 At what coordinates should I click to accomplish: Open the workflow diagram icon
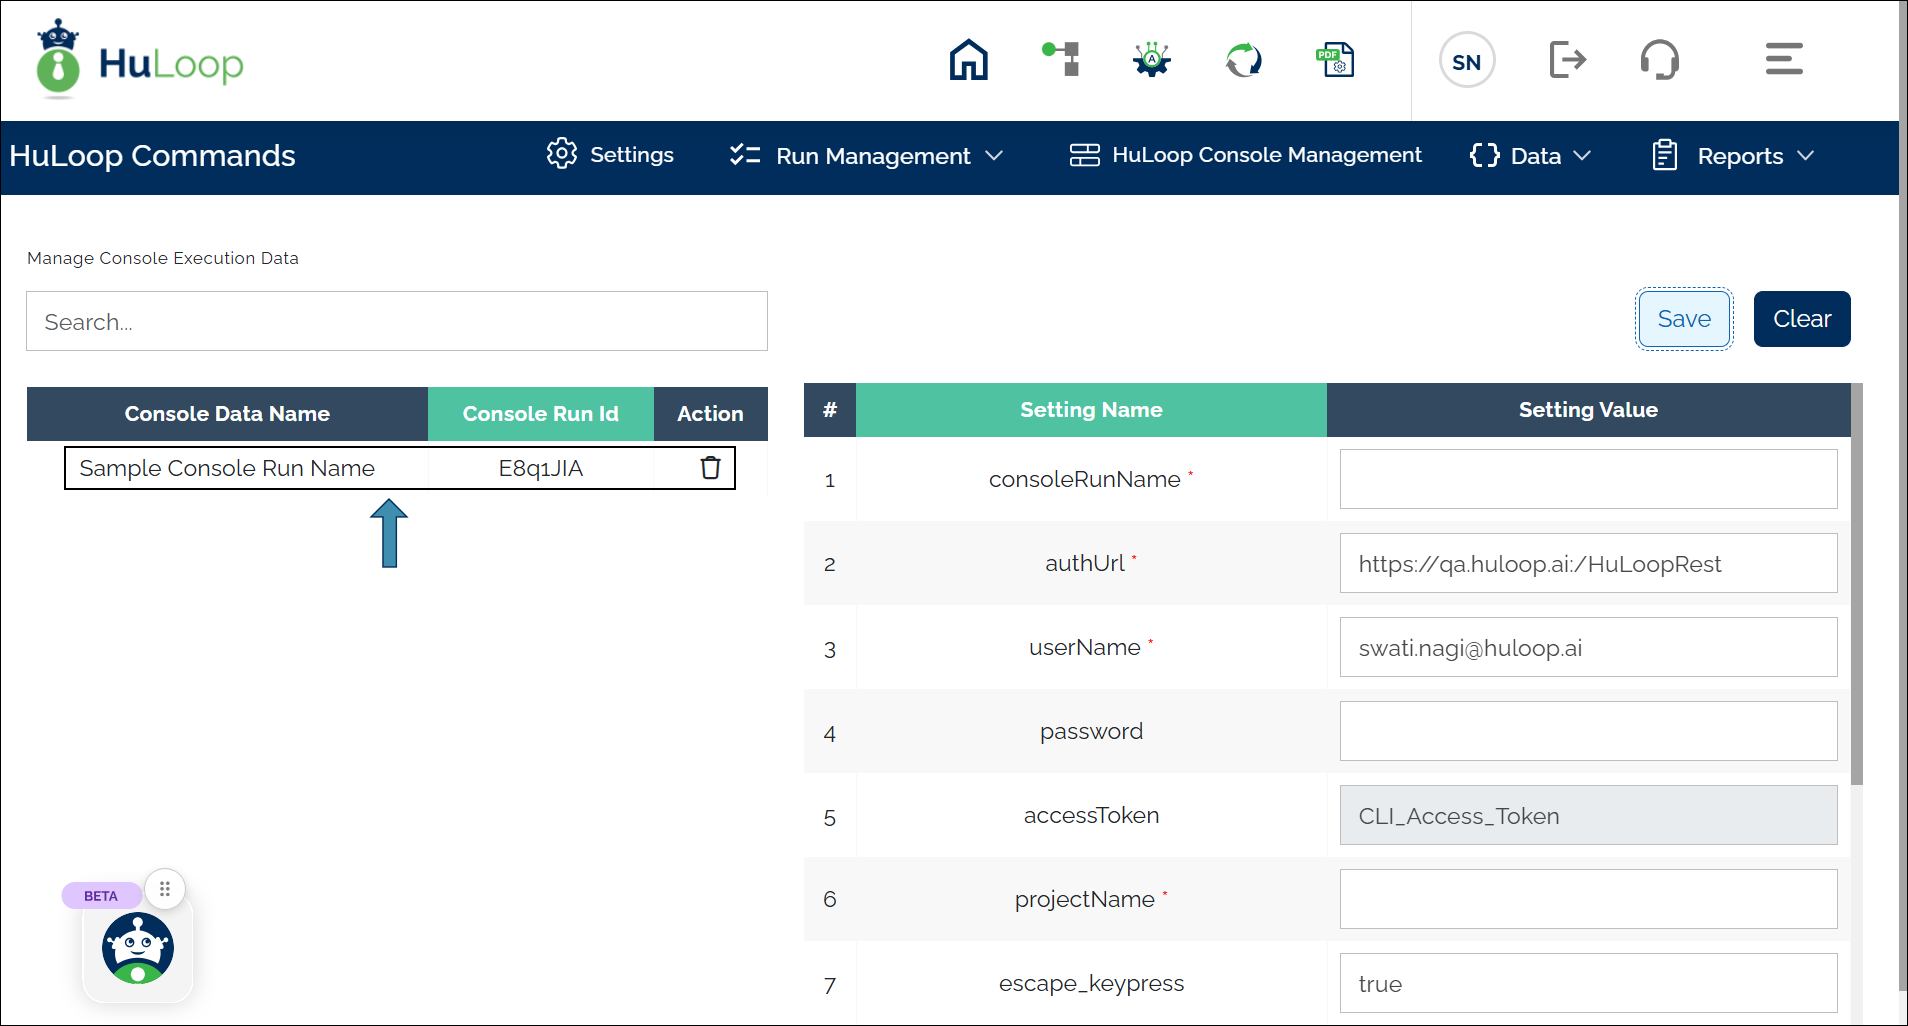1061,60
